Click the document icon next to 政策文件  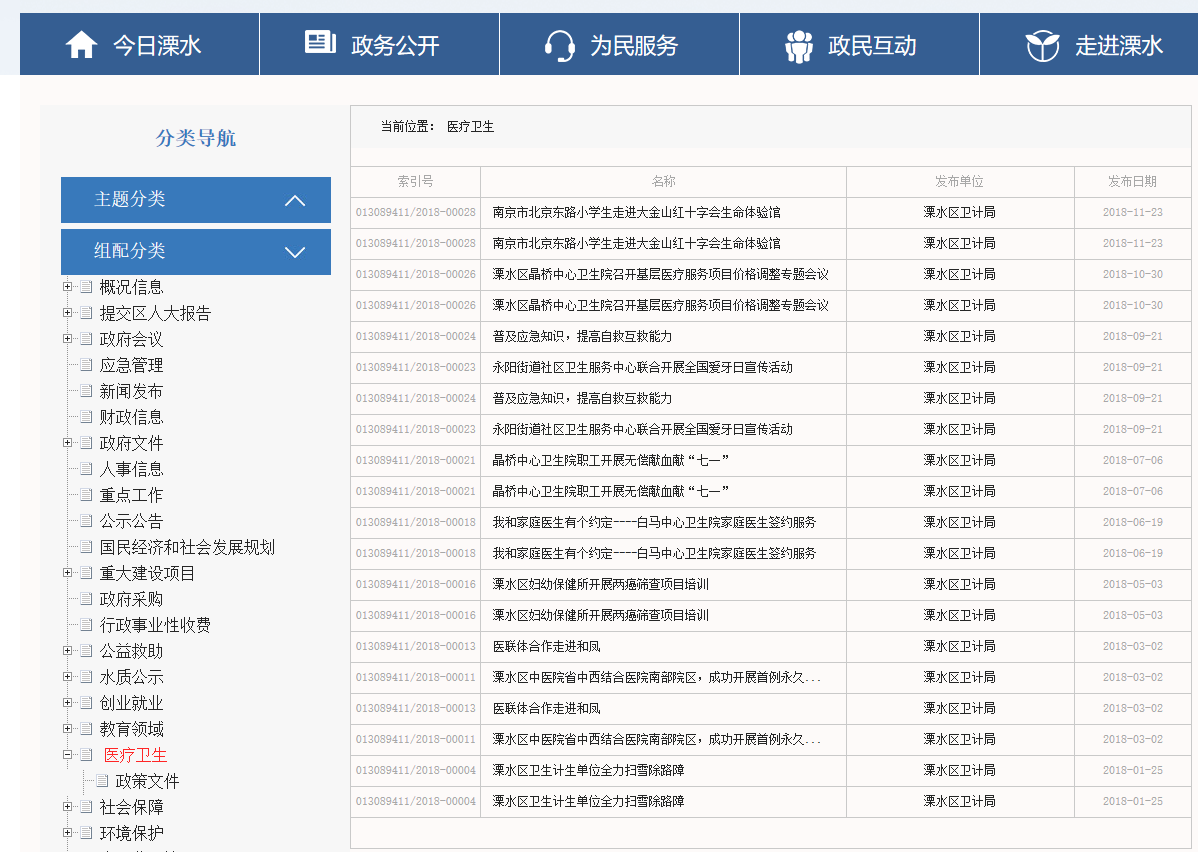[x=102, y=782]
